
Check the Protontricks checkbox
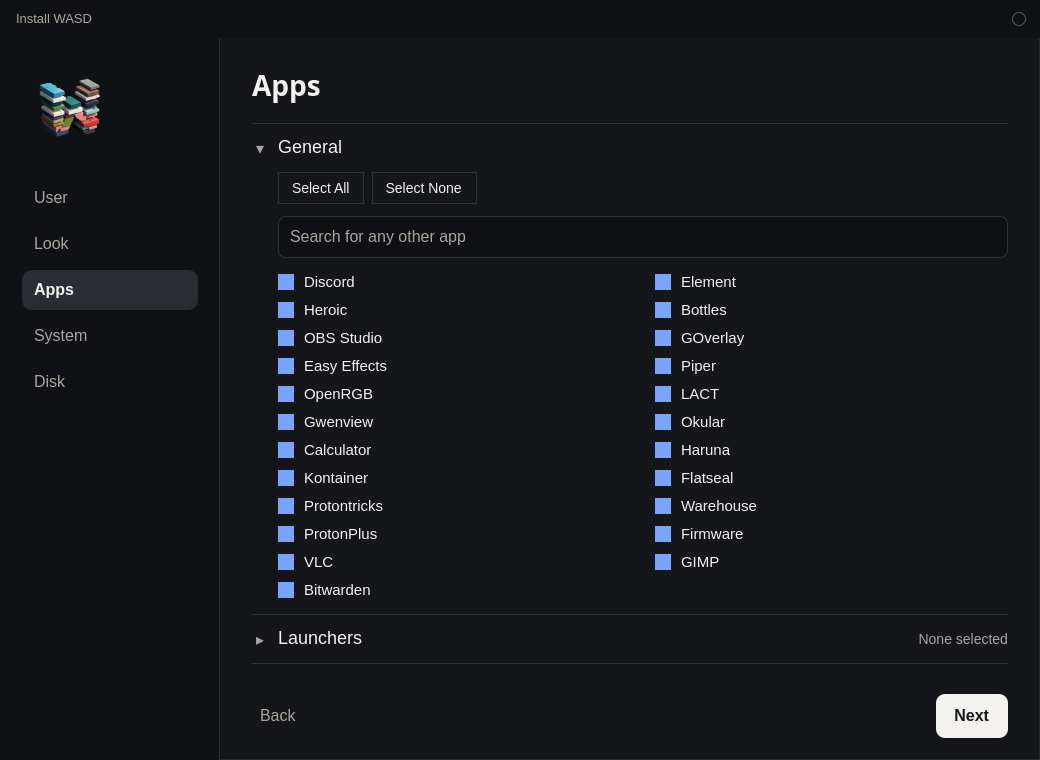286,506
